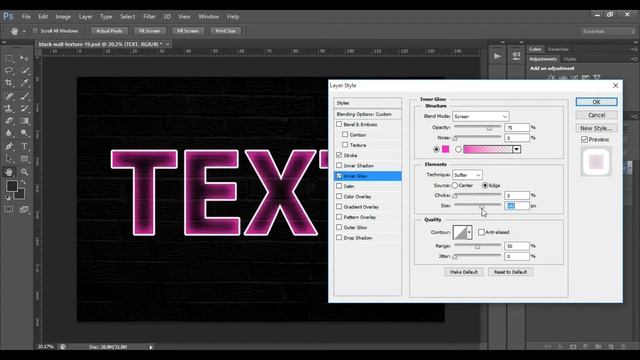The height and width of the screenshot is (360, 640).
Task: Select the Move tool
Action: tap(24, 58)
